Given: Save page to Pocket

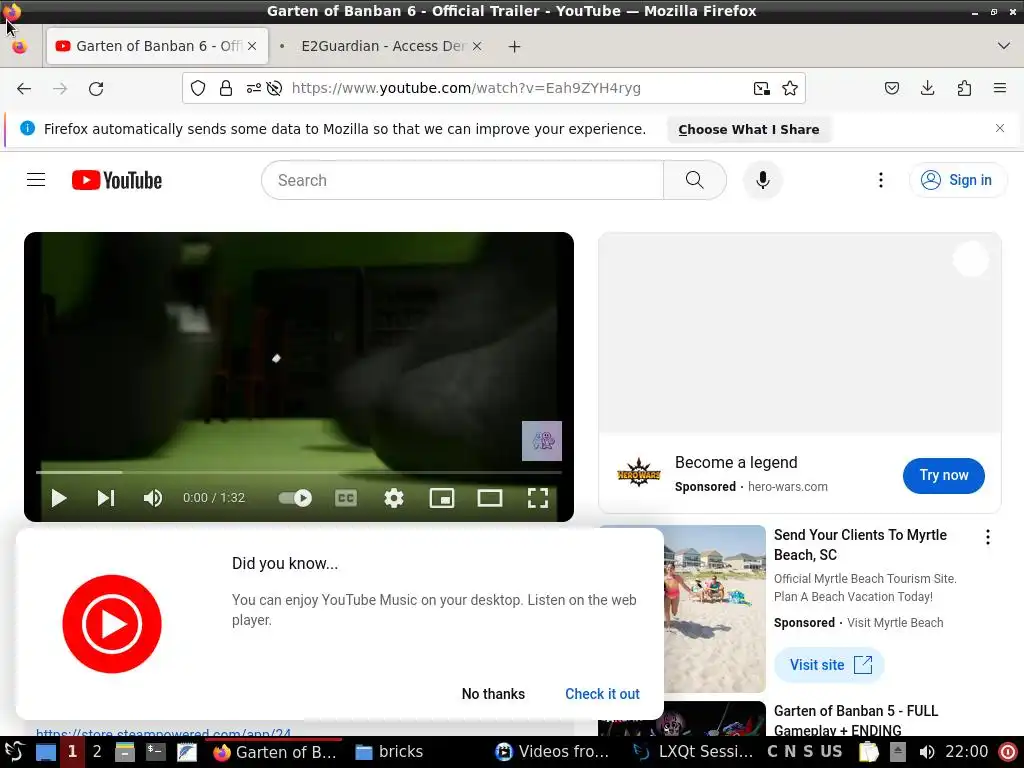Looking at the screenshot, I should click(x=891, y=88).
